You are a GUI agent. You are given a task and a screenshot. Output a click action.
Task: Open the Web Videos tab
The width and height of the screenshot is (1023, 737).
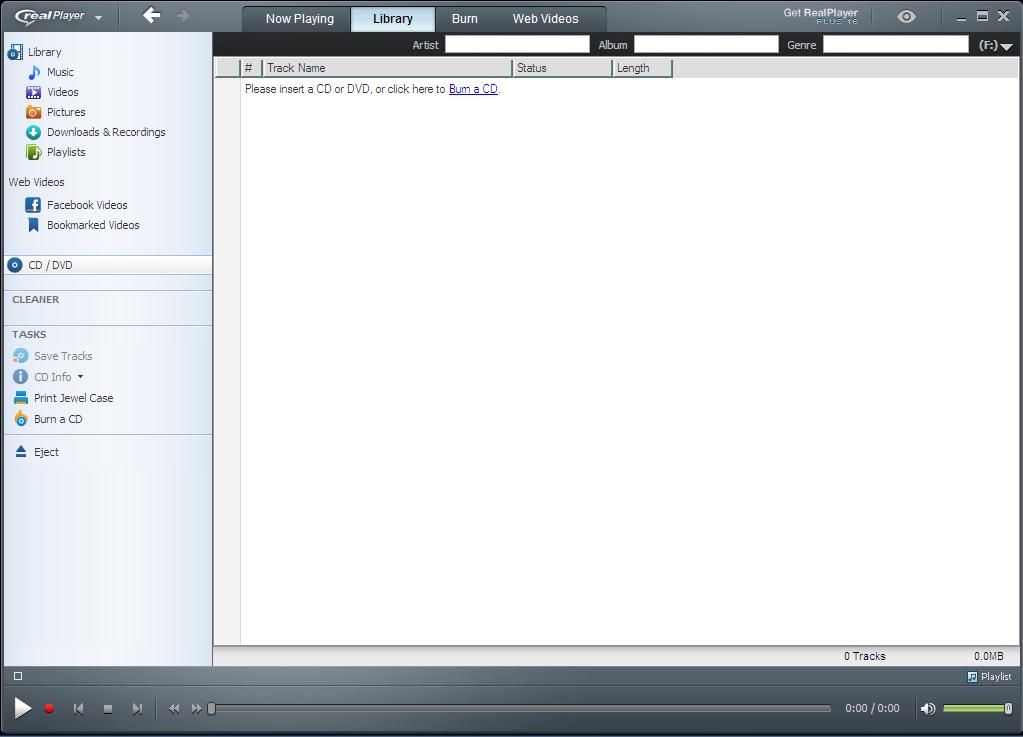pyautogui.click(x=545, y=19)
